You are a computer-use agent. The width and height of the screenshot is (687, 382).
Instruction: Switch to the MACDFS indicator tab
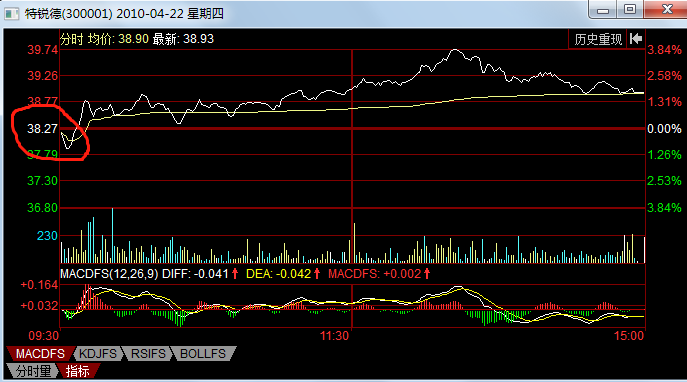(x=40, y=354)
